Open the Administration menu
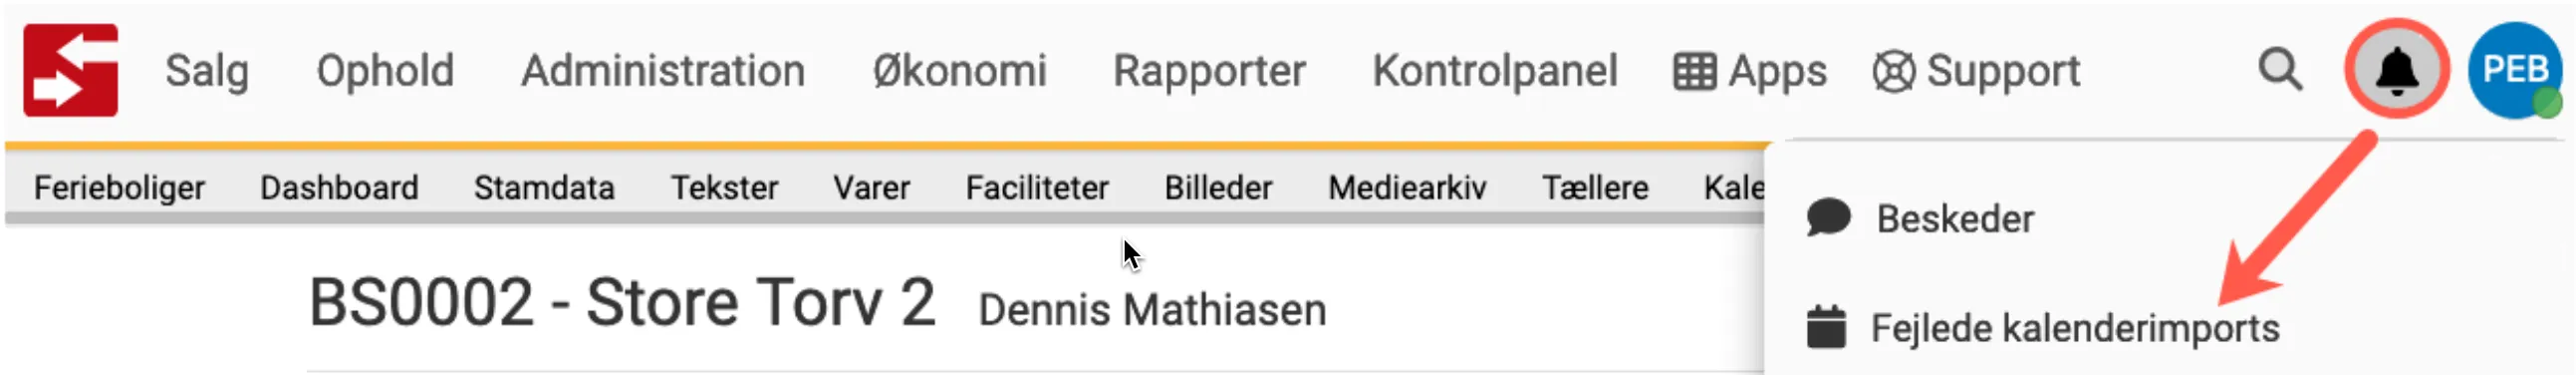Screen dimensions: 2576x375 coord(663,71)
